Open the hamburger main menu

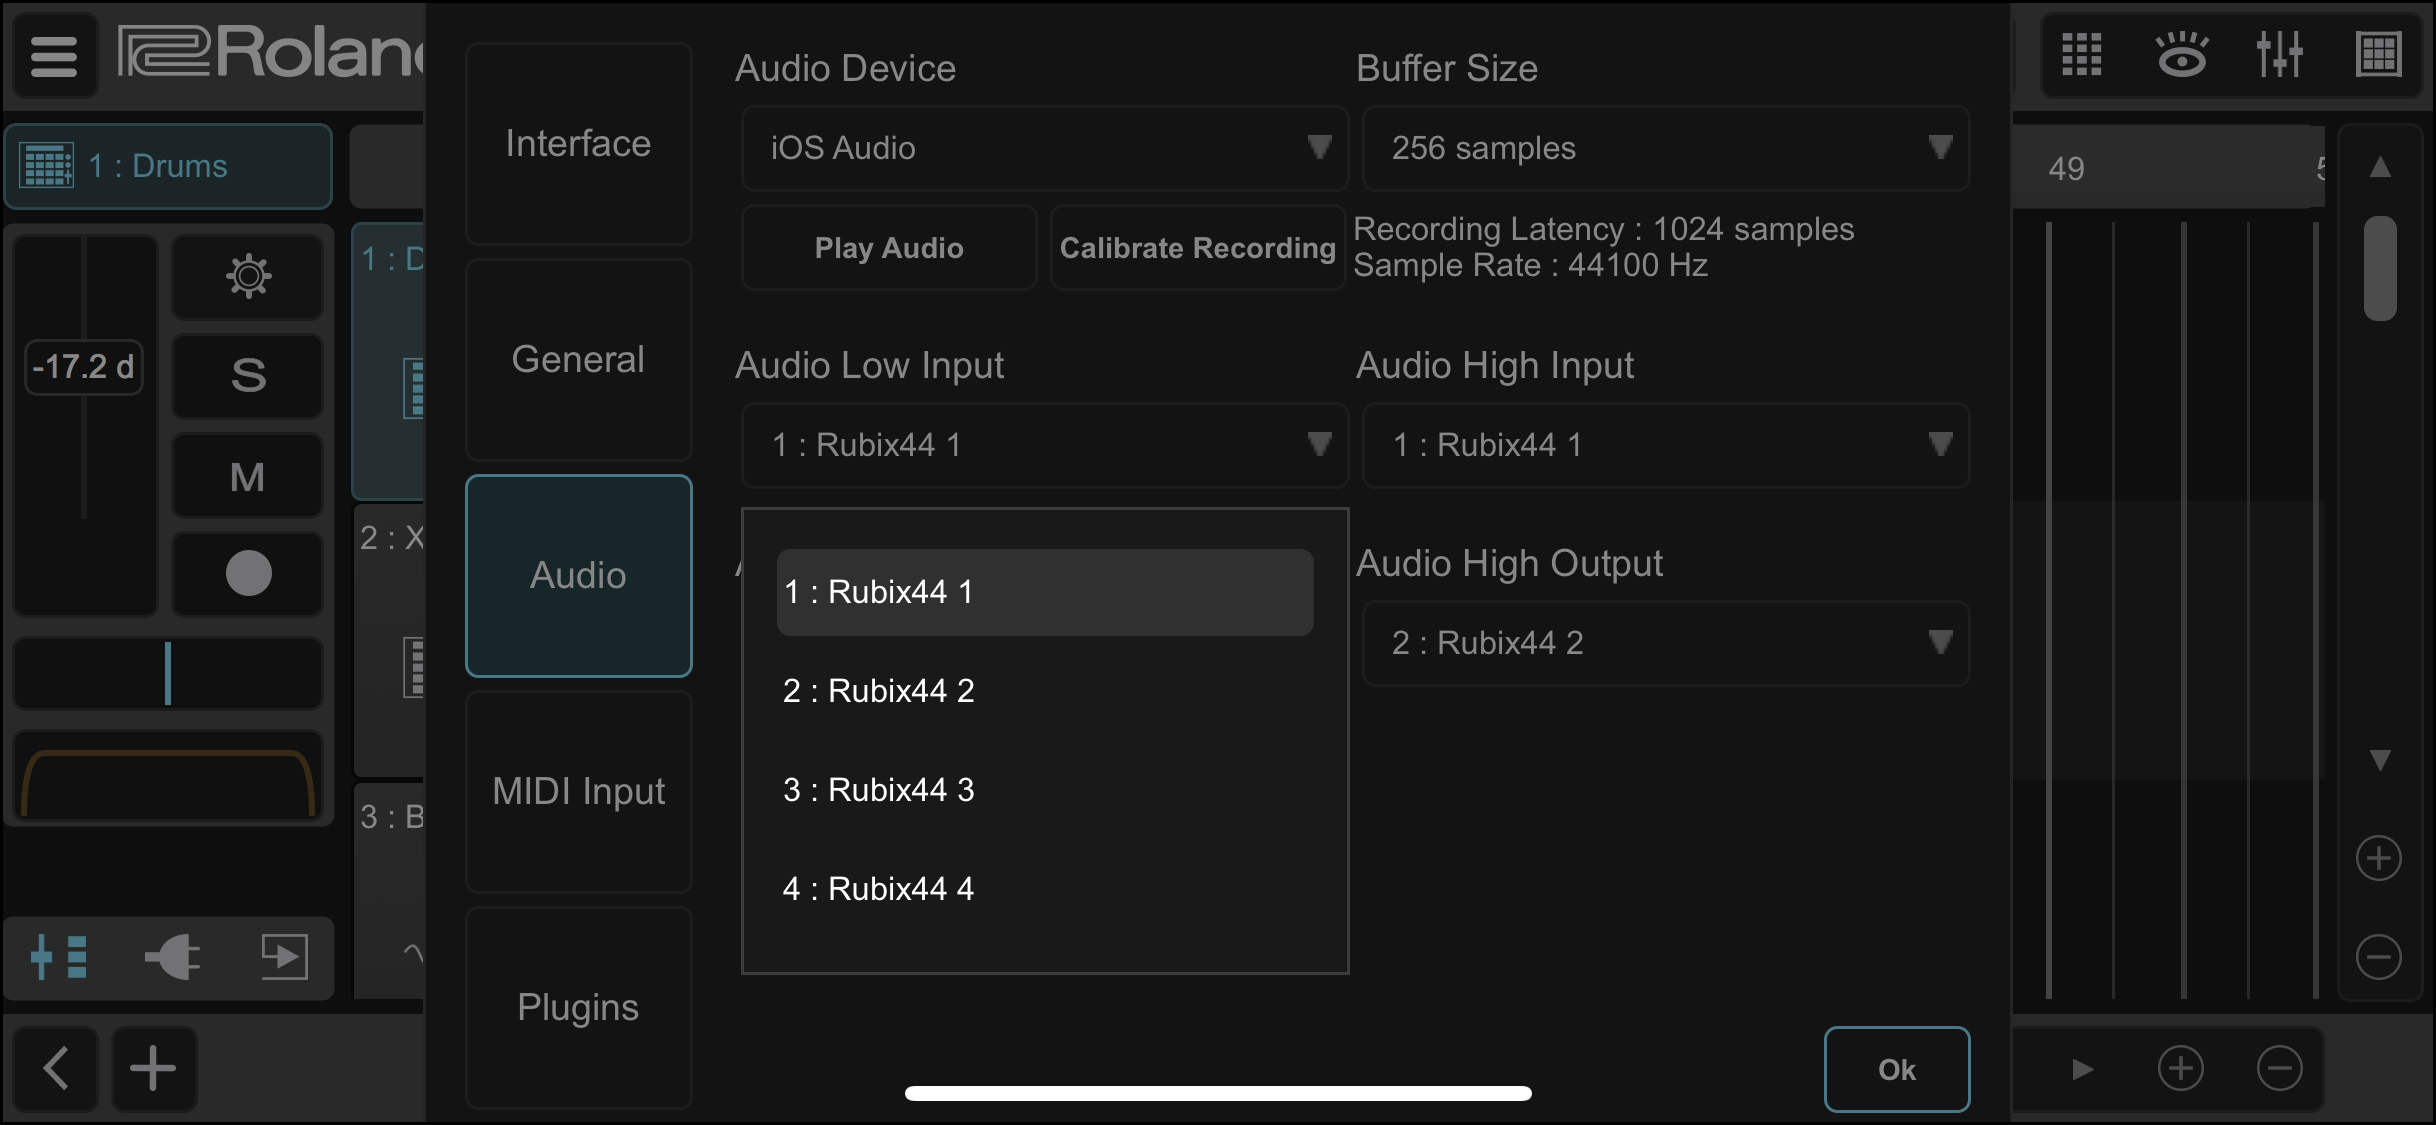(54, 55)
